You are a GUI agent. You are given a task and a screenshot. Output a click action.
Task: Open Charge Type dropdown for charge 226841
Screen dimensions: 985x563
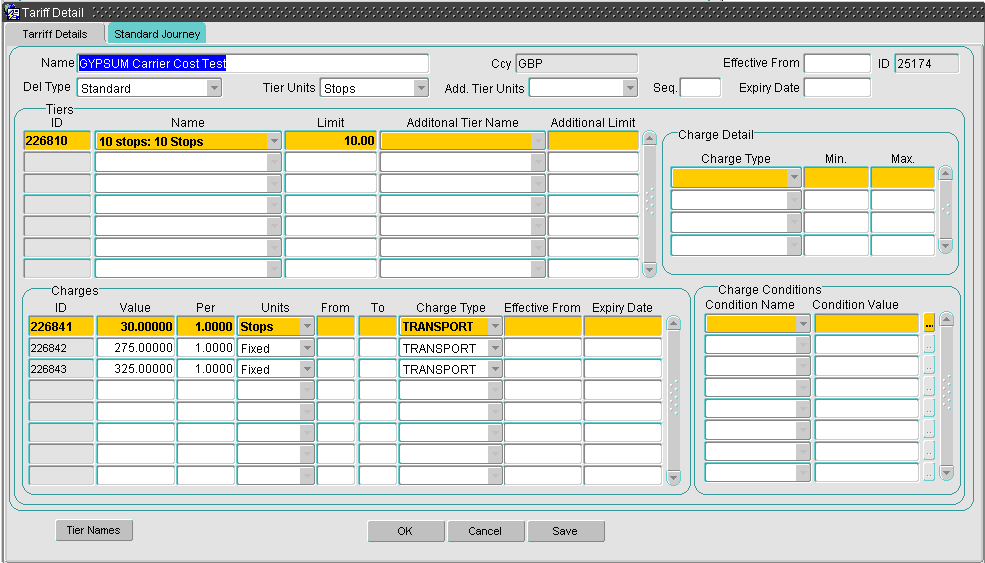pyautogui.click(x=495, y=327)
